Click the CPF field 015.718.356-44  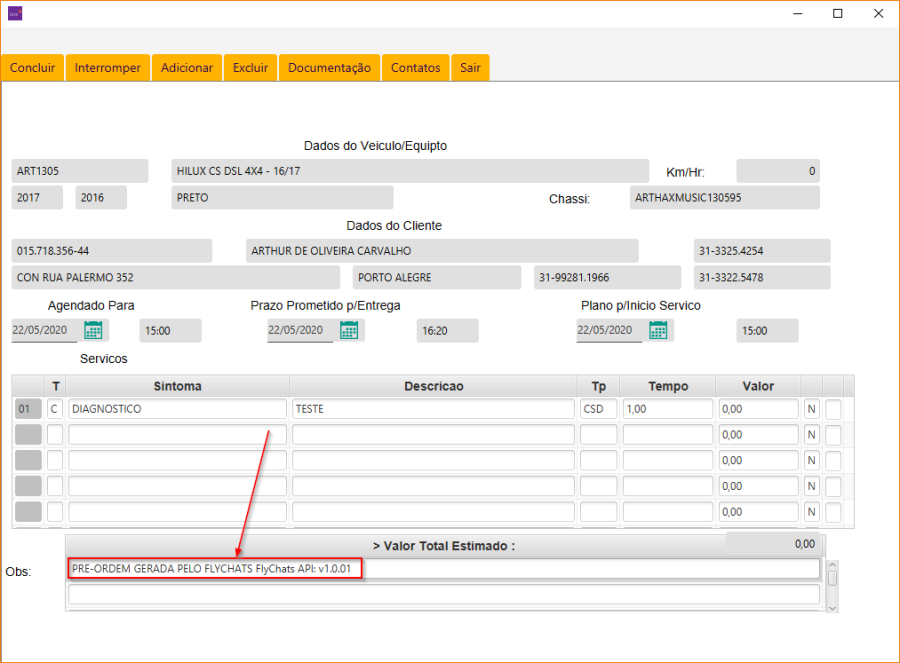[x=111, y=251]
